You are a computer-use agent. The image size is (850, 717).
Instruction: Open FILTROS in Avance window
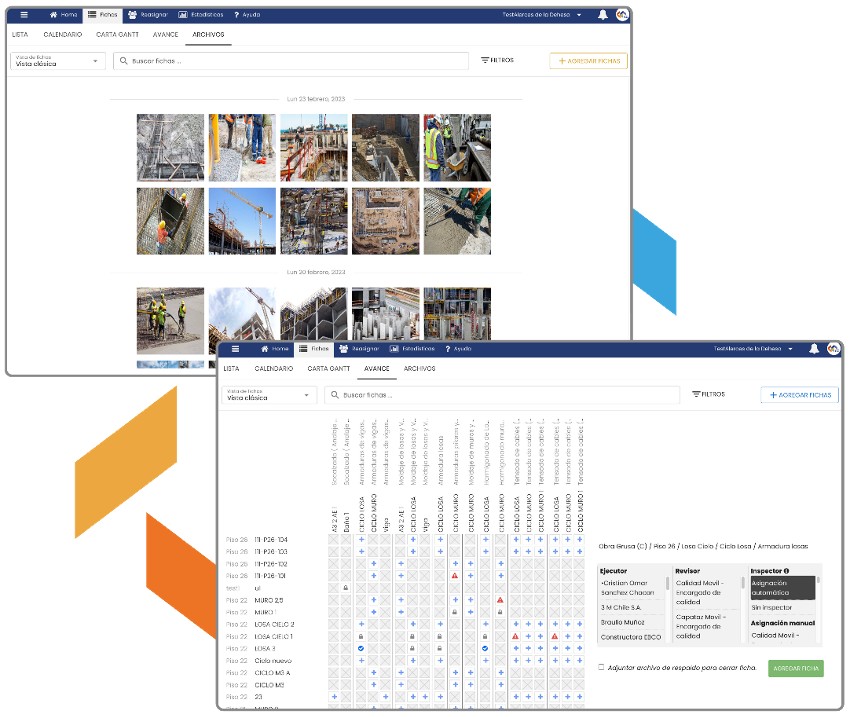coord(708,395)
